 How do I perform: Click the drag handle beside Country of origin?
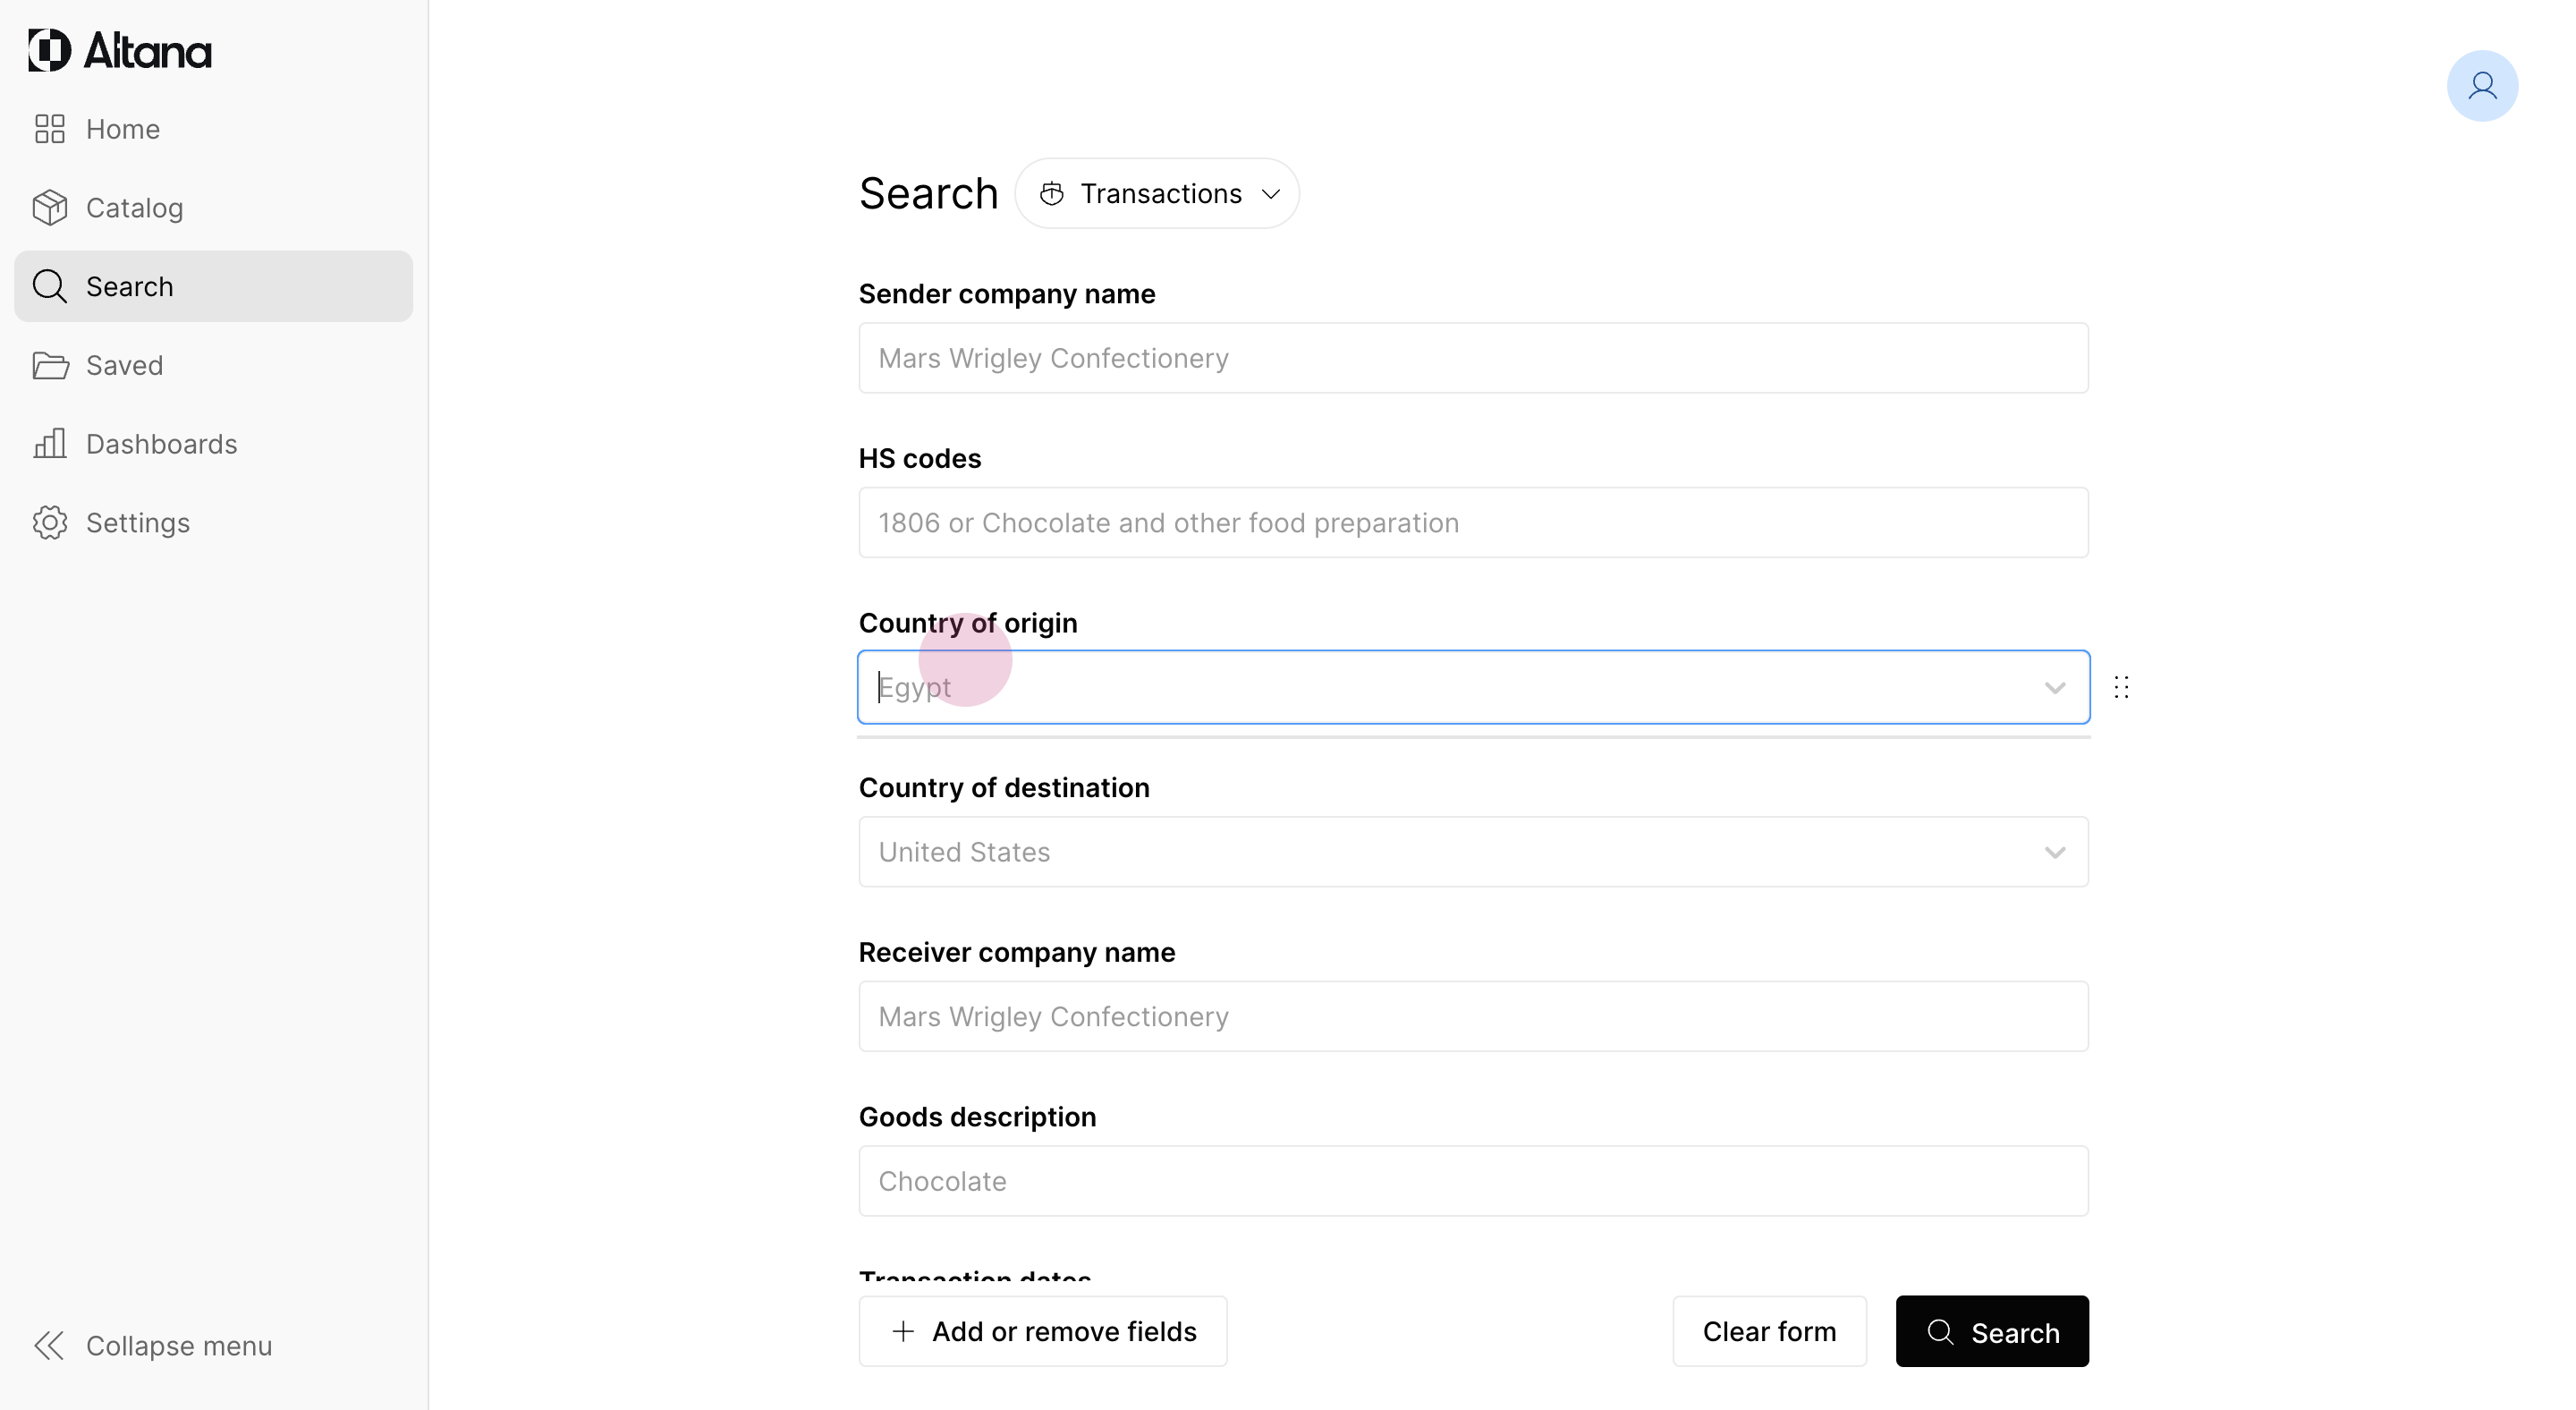[x=2121, y=687]
